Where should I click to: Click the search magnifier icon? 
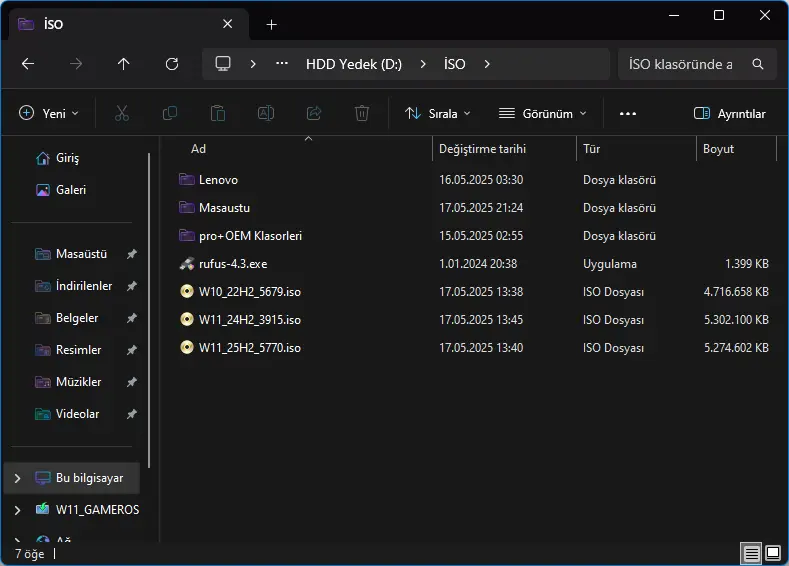758,64
